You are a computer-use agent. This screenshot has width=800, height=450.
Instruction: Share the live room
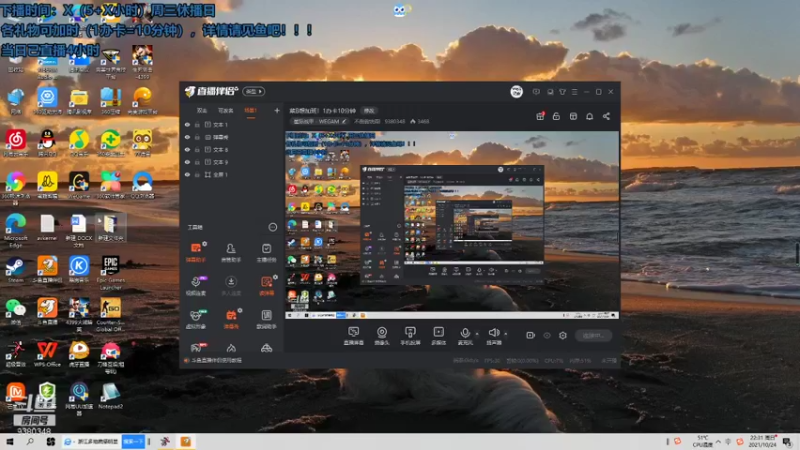[x=606, y=116]
